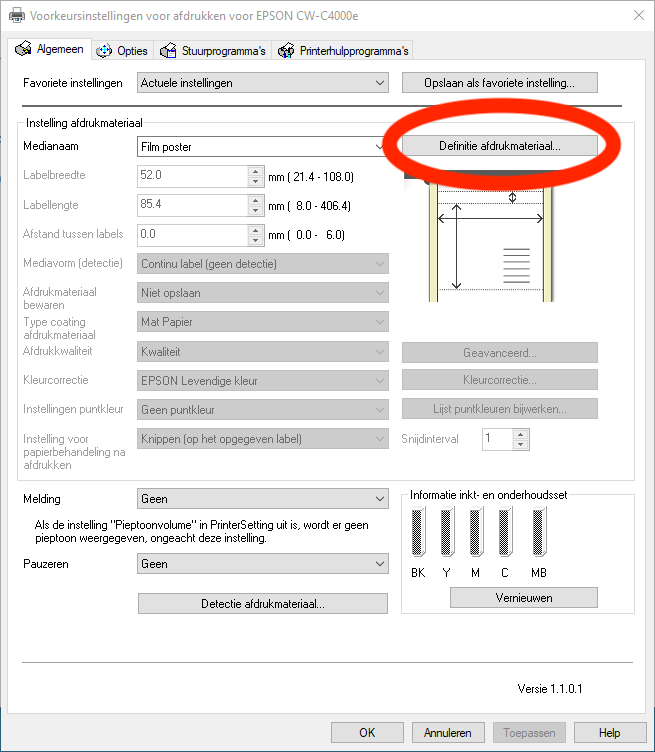Click the Geavanceerd button
Screen dimensions: 655x752
500,352
